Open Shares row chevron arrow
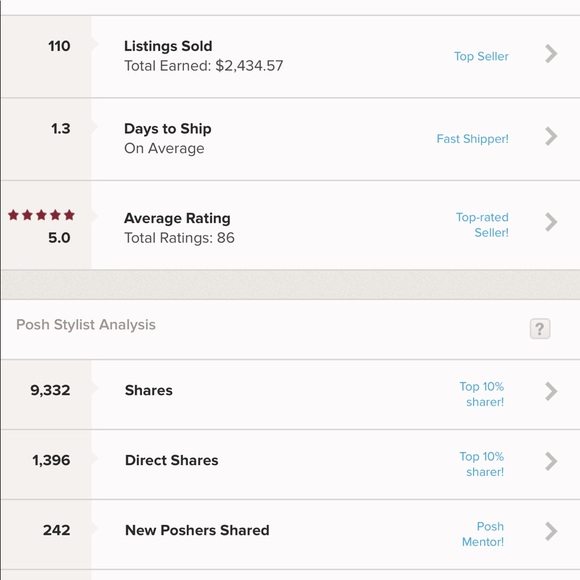 click(x=551, y=391)
